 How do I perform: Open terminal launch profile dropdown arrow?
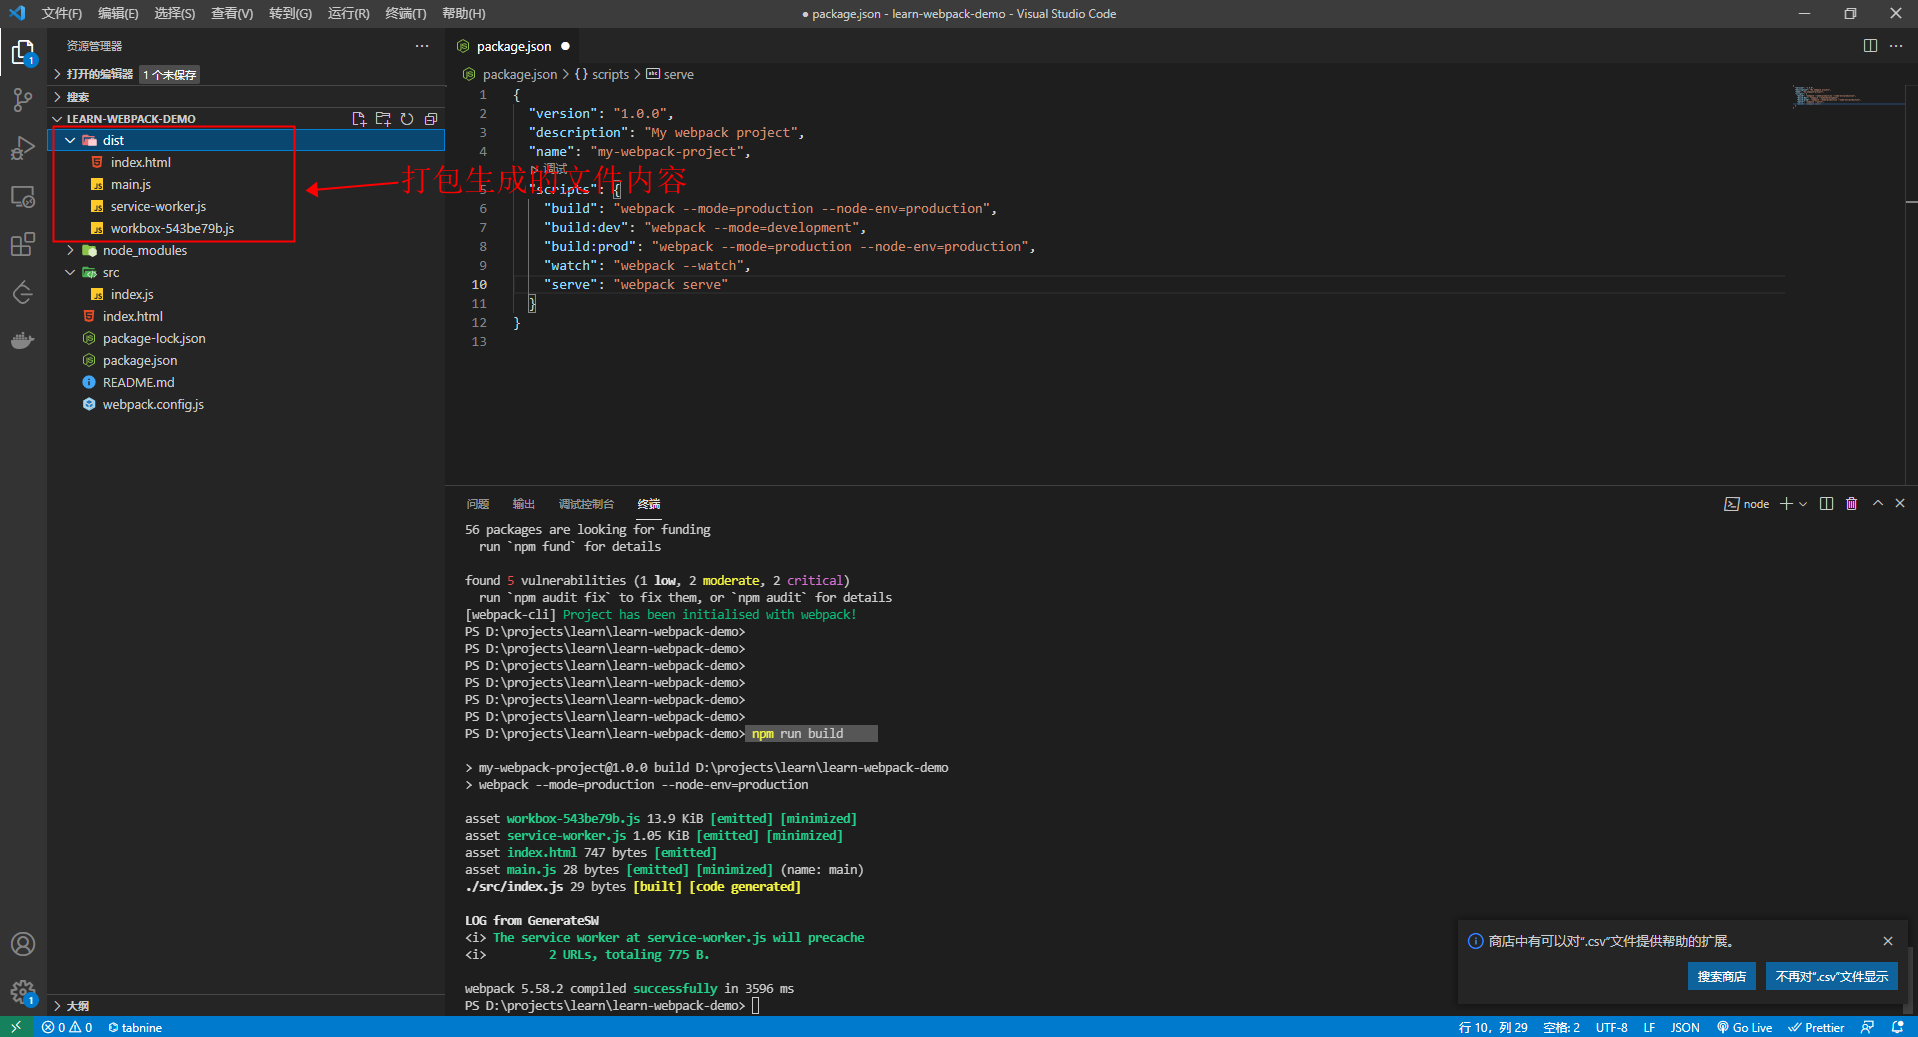tap(1803, 504)
